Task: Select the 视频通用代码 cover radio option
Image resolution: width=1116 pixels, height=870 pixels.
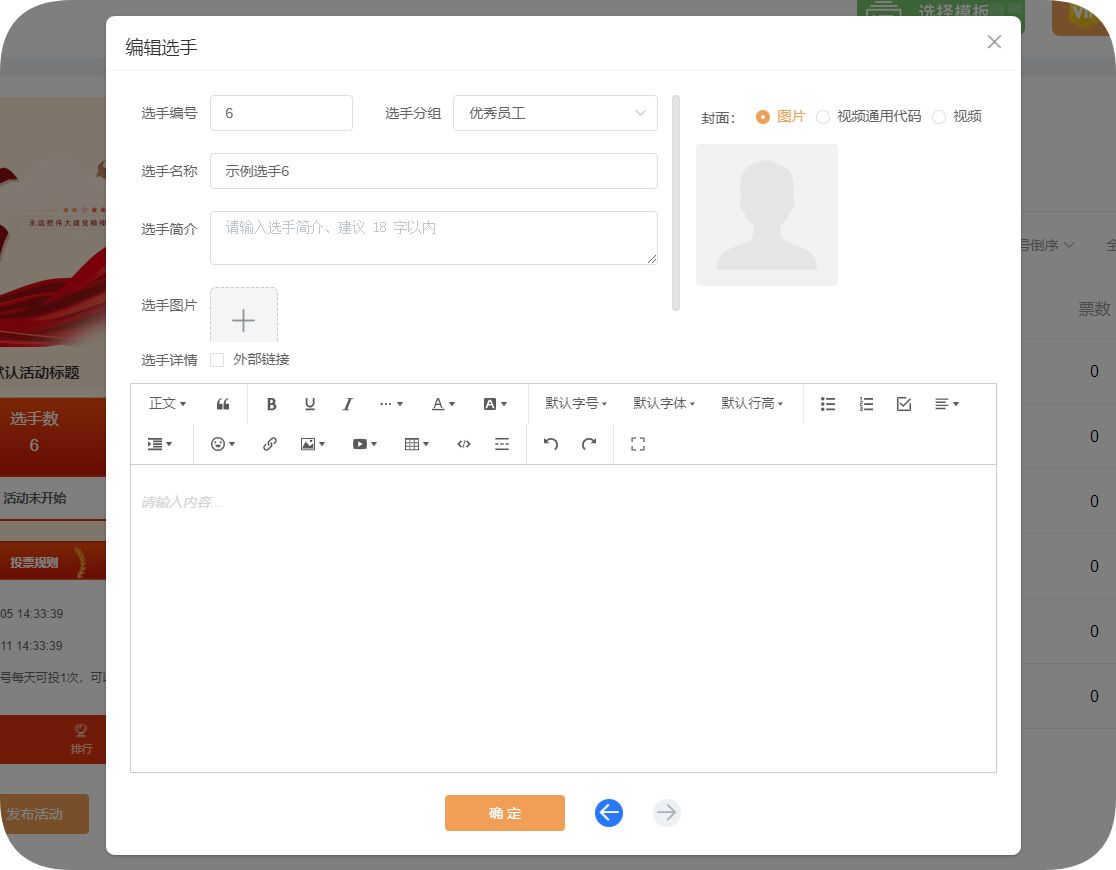Action: (x=823, y=117)
